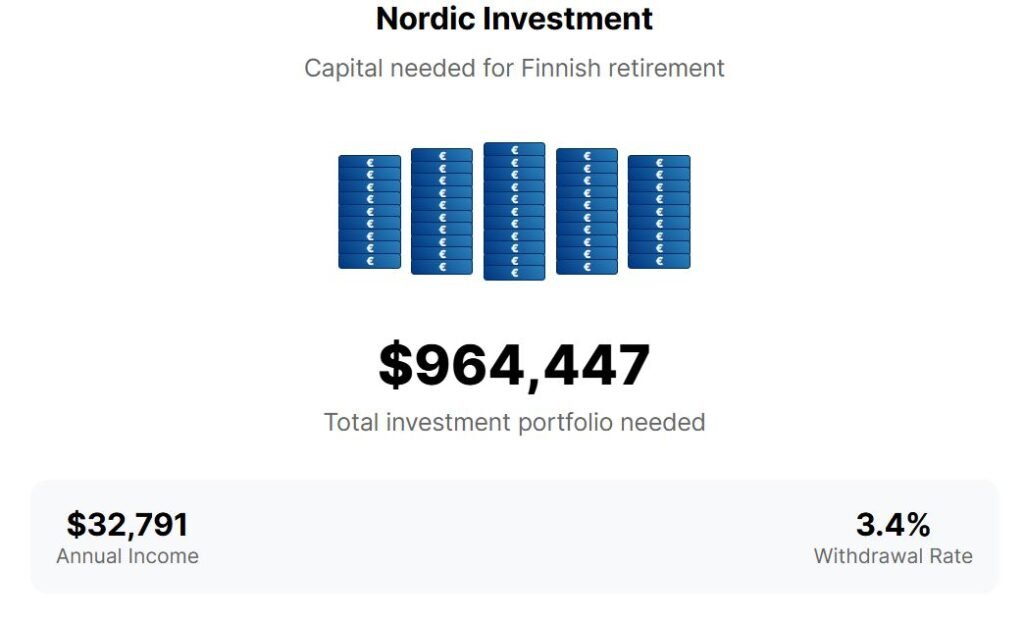Viewport: 1024px width, 621px height.
Task: Click the tallest center euro stack
Action: [514, 212]
